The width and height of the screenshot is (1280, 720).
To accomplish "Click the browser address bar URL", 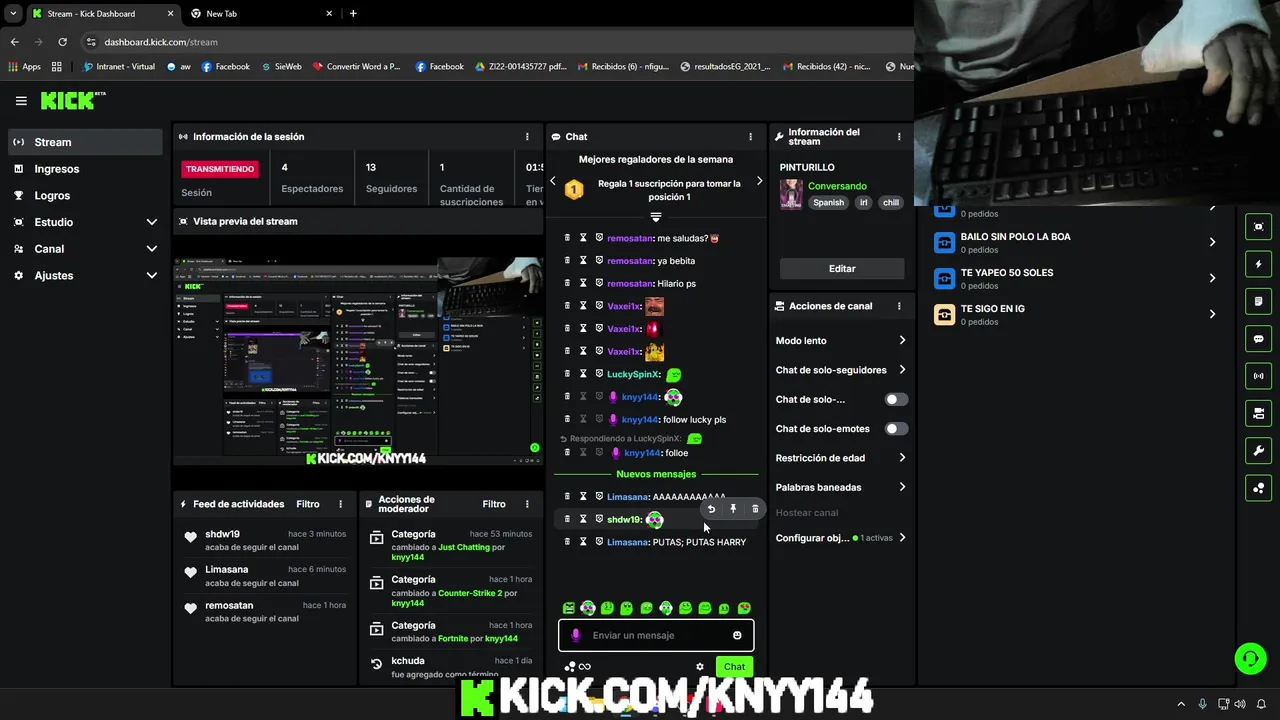I will pyautogui.click(x=161, y=42).
